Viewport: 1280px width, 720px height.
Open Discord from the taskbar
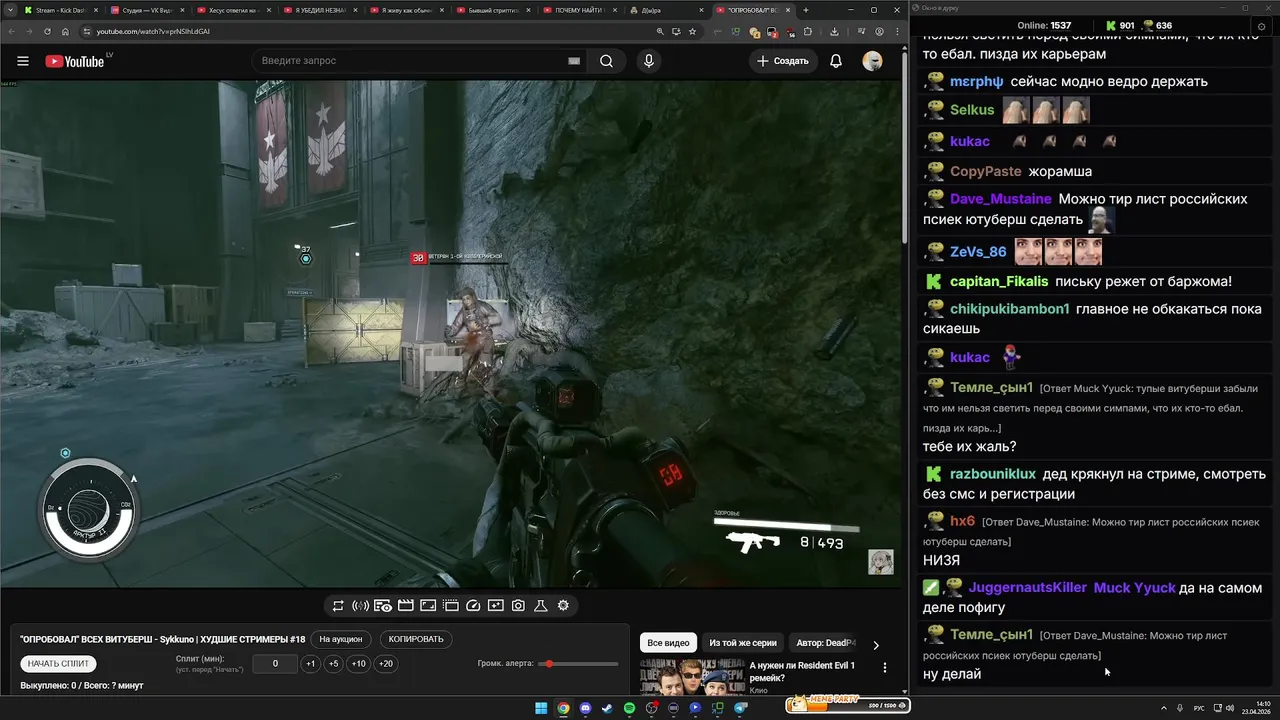pyautogui.click(x=585, y=708)
